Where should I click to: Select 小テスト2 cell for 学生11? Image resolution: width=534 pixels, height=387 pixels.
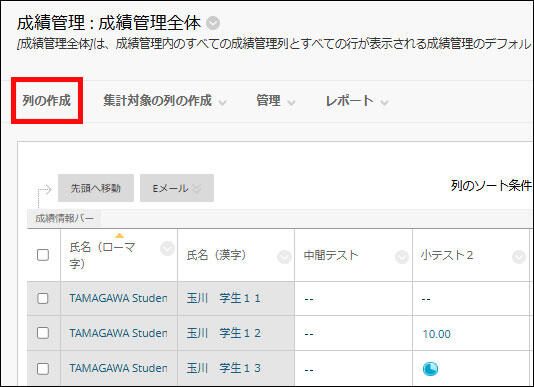[x=471, y=298]
